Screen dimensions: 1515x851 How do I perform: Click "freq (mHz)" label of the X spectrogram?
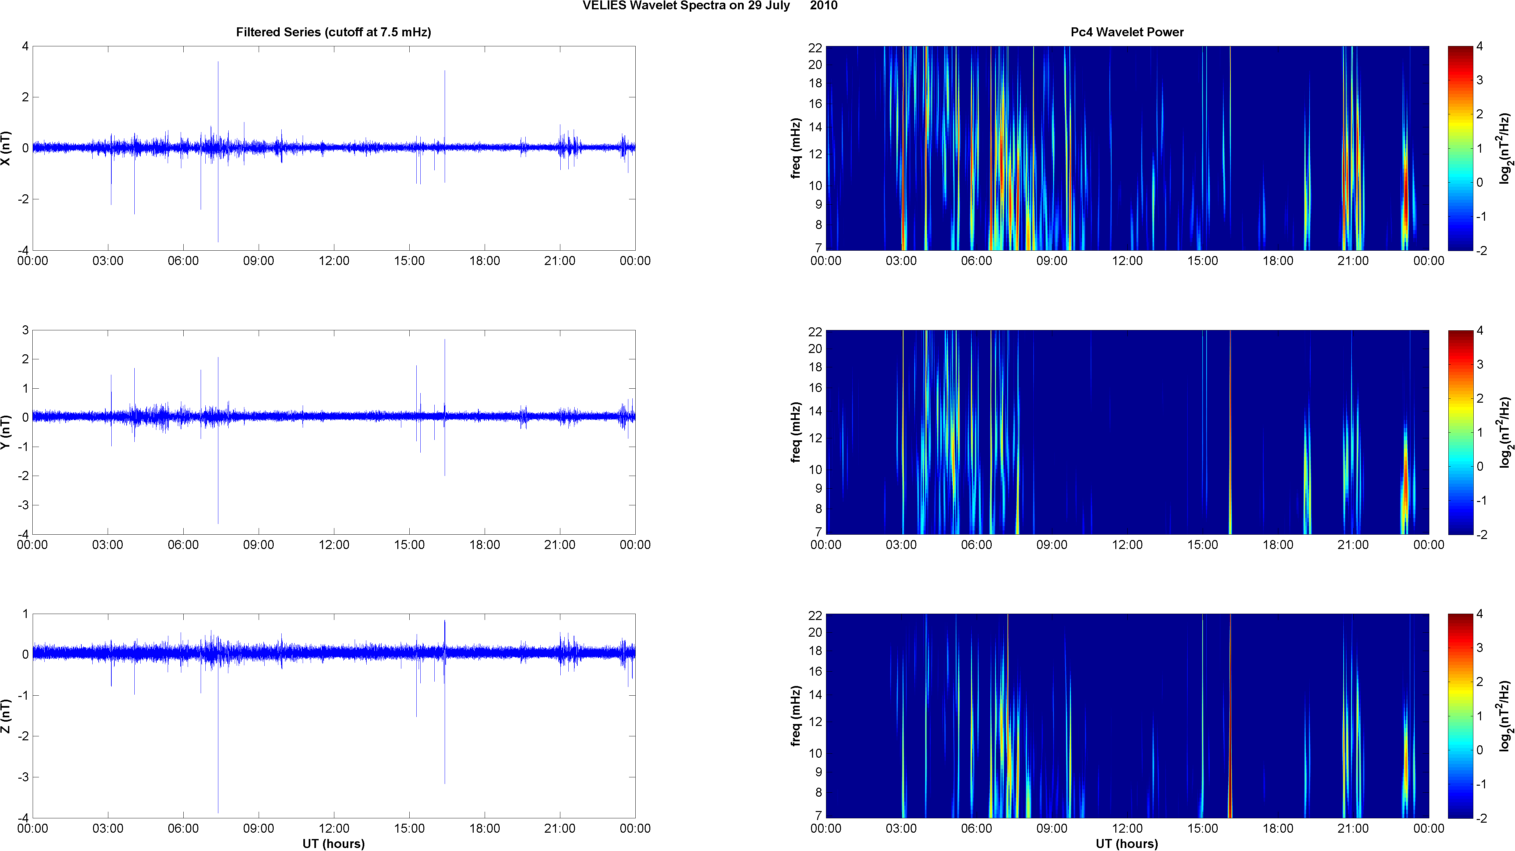(x=796, y=148)
